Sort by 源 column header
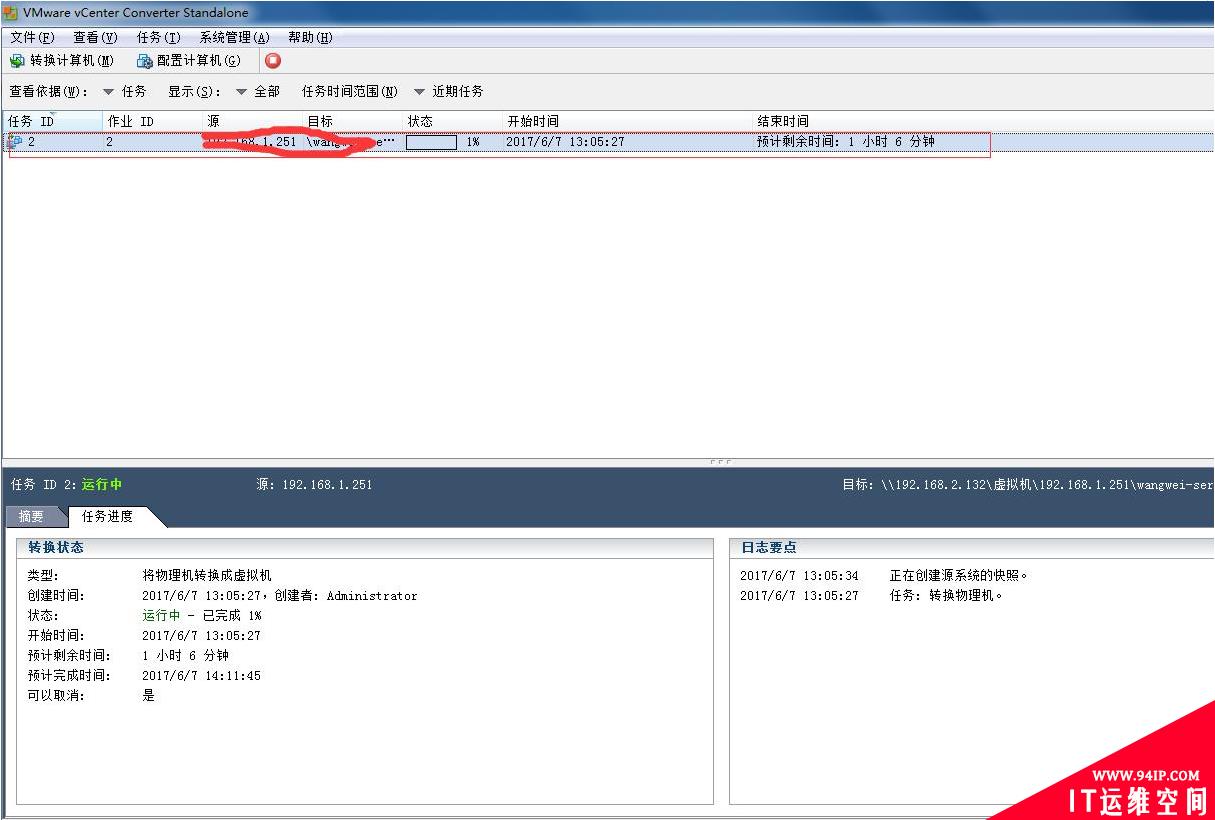1215x820 pixels. coord(252,121)
